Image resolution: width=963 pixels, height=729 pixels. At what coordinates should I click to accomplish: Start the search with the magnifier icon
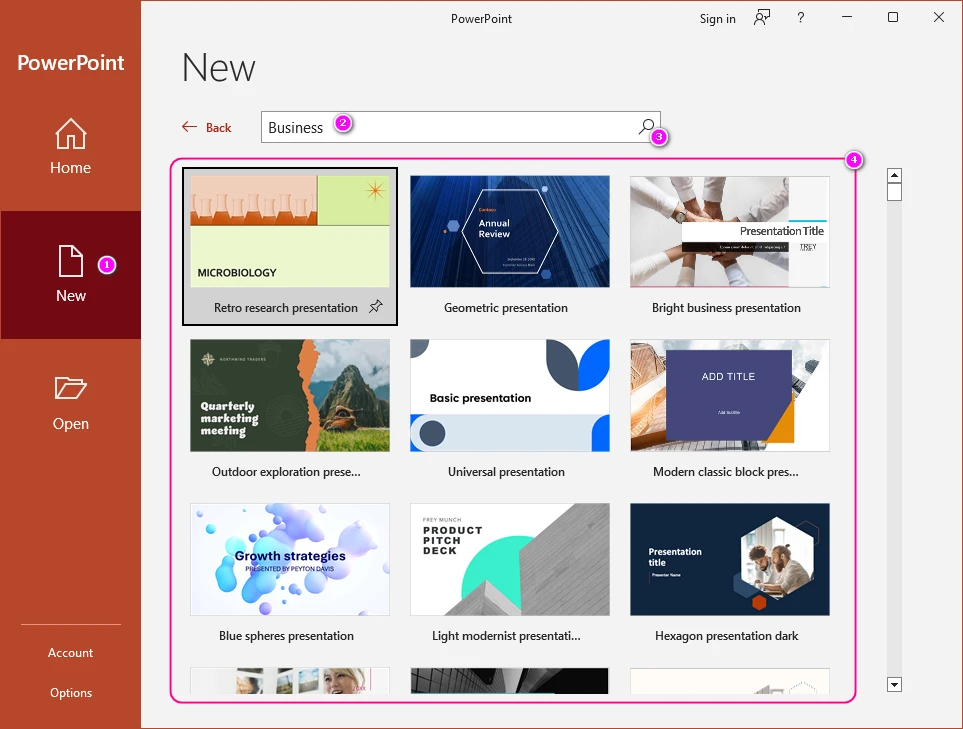point(646,125)
